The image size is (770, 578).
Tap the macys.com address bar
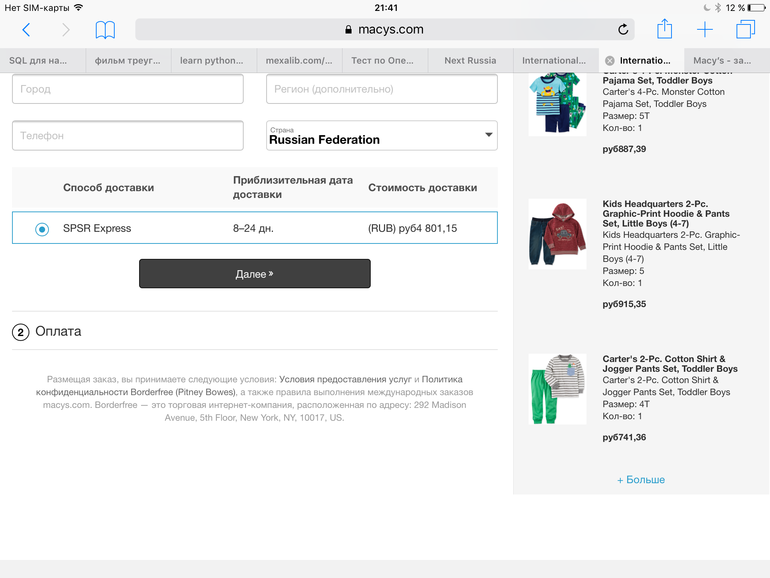point(385,29)
